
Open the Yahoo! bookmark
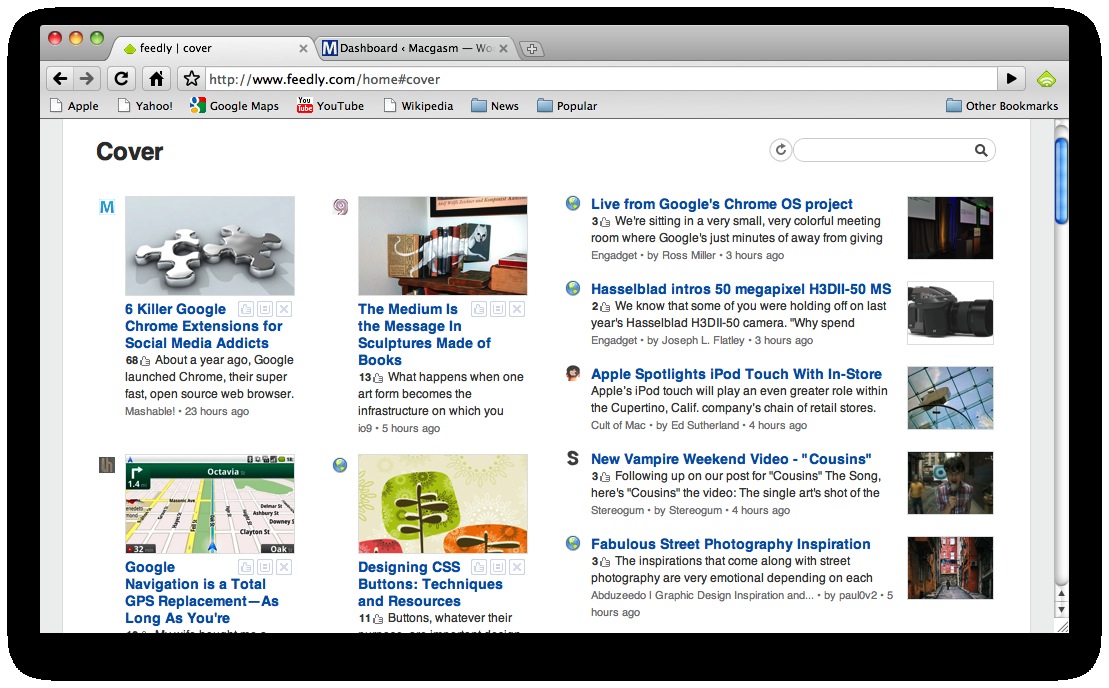(145, 106)
